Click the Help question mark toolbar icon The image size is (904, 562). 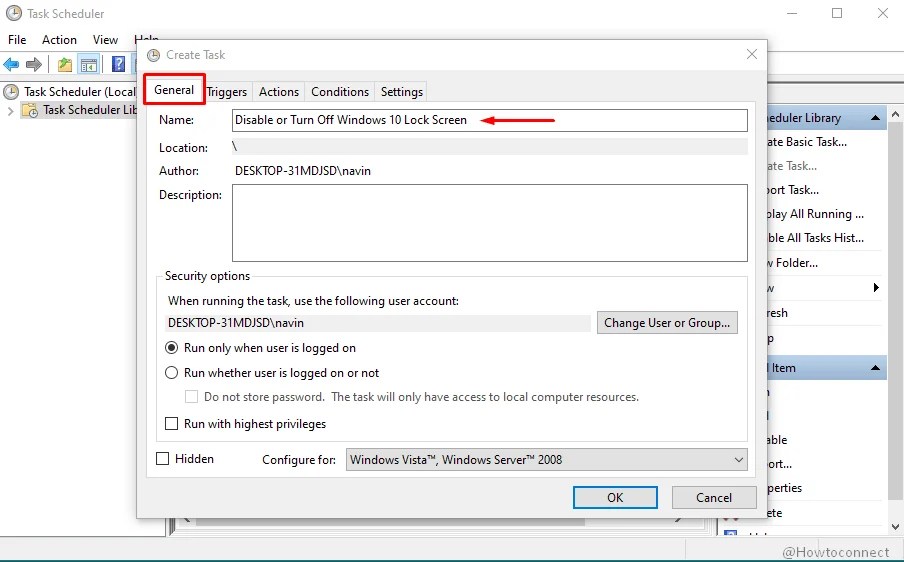(118, 64)
